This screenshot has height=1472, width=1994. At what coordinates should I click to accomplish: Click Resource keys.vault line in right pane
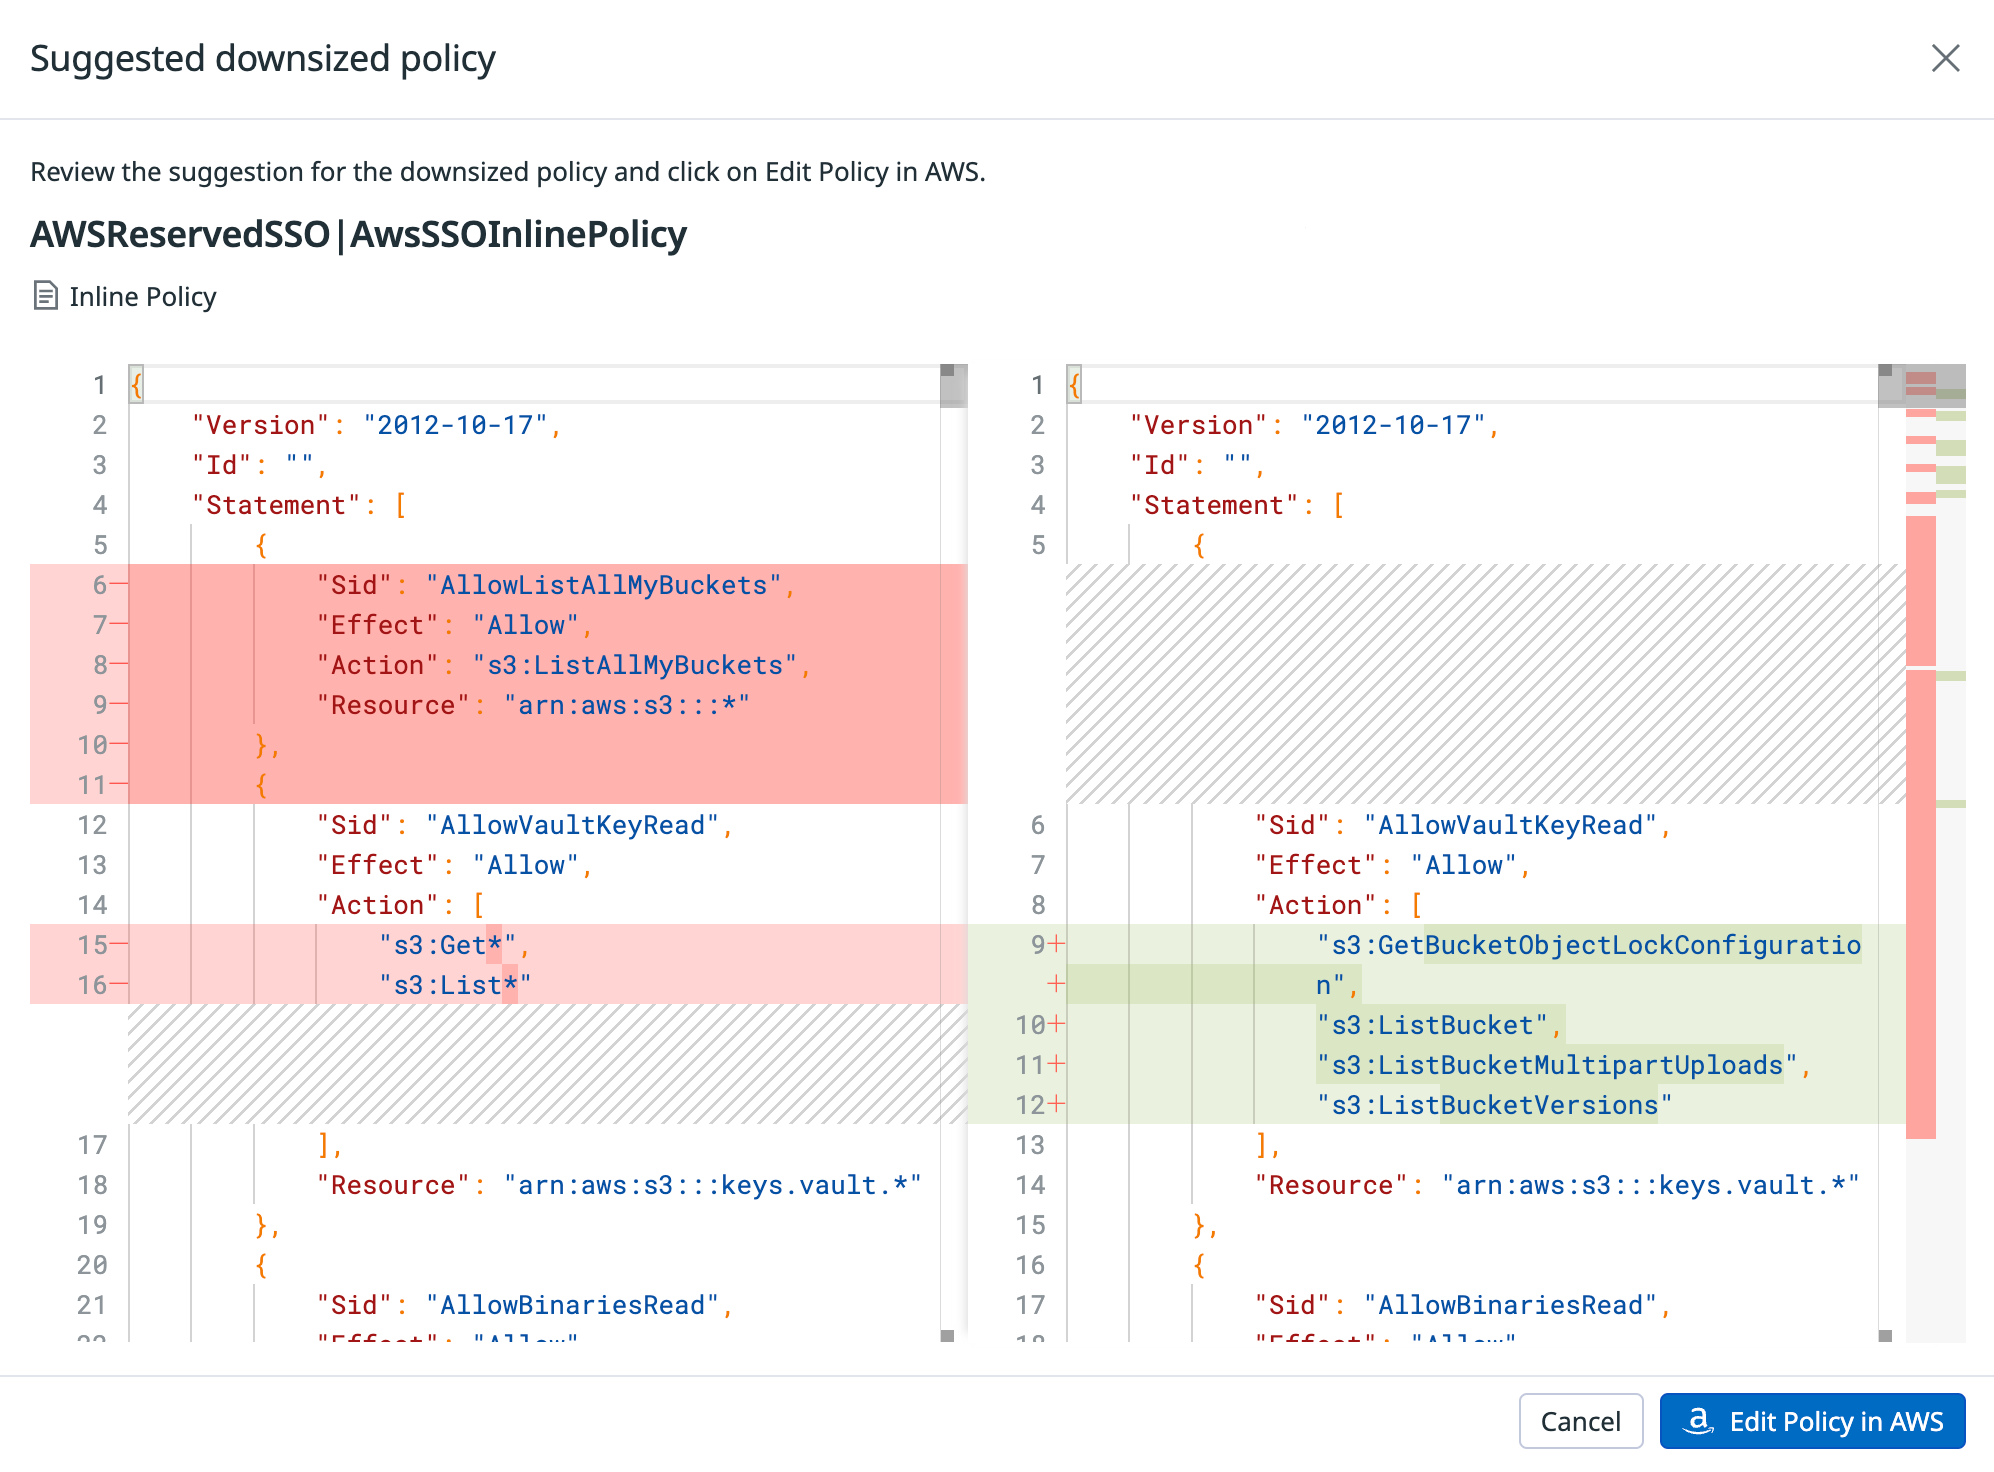(x=1558, y=1185)
